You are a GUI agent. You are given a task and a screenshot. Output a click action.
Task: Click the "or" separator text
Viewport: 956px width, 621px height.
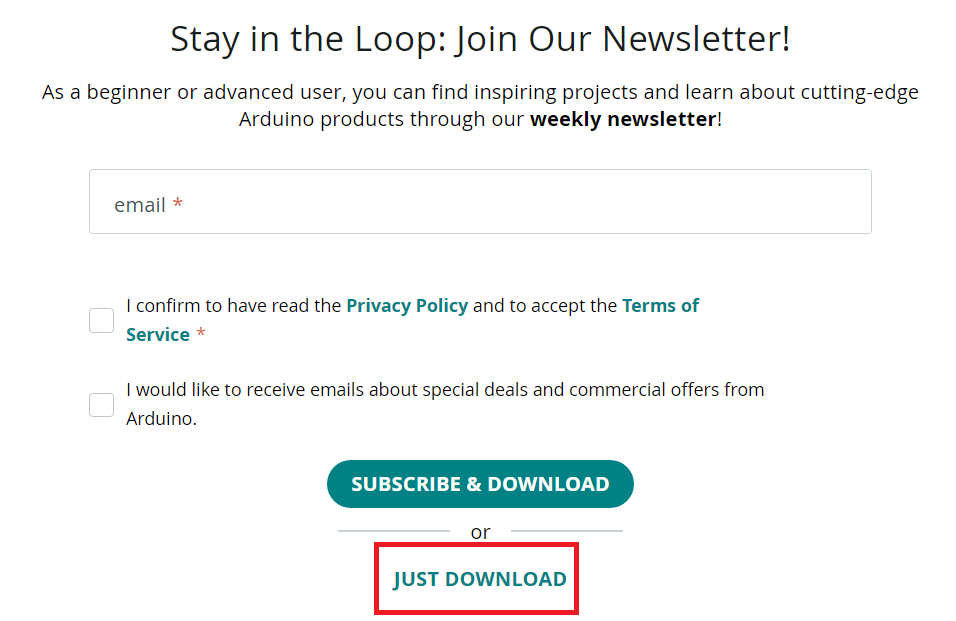[480, 532]
